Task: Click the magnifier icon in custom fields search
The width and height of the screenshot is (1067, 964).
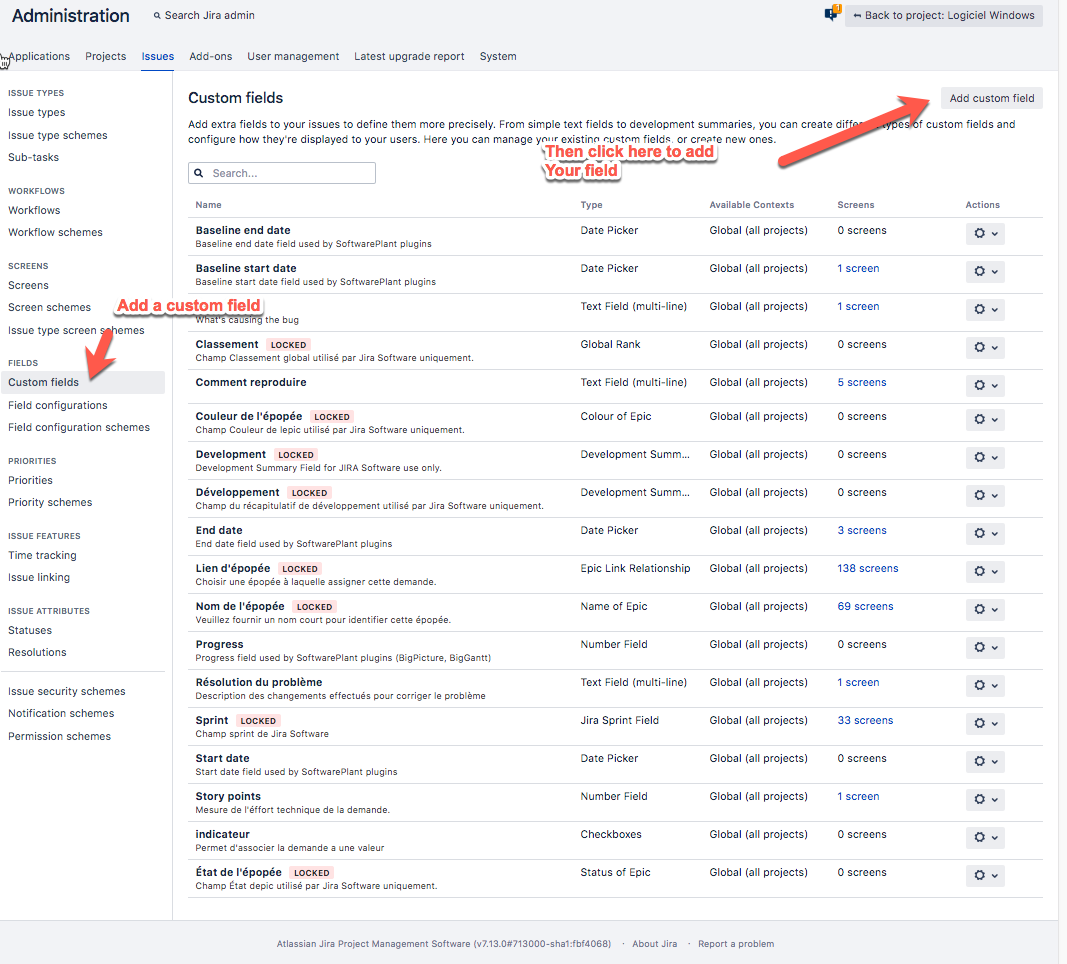Action: coord(199,173)
